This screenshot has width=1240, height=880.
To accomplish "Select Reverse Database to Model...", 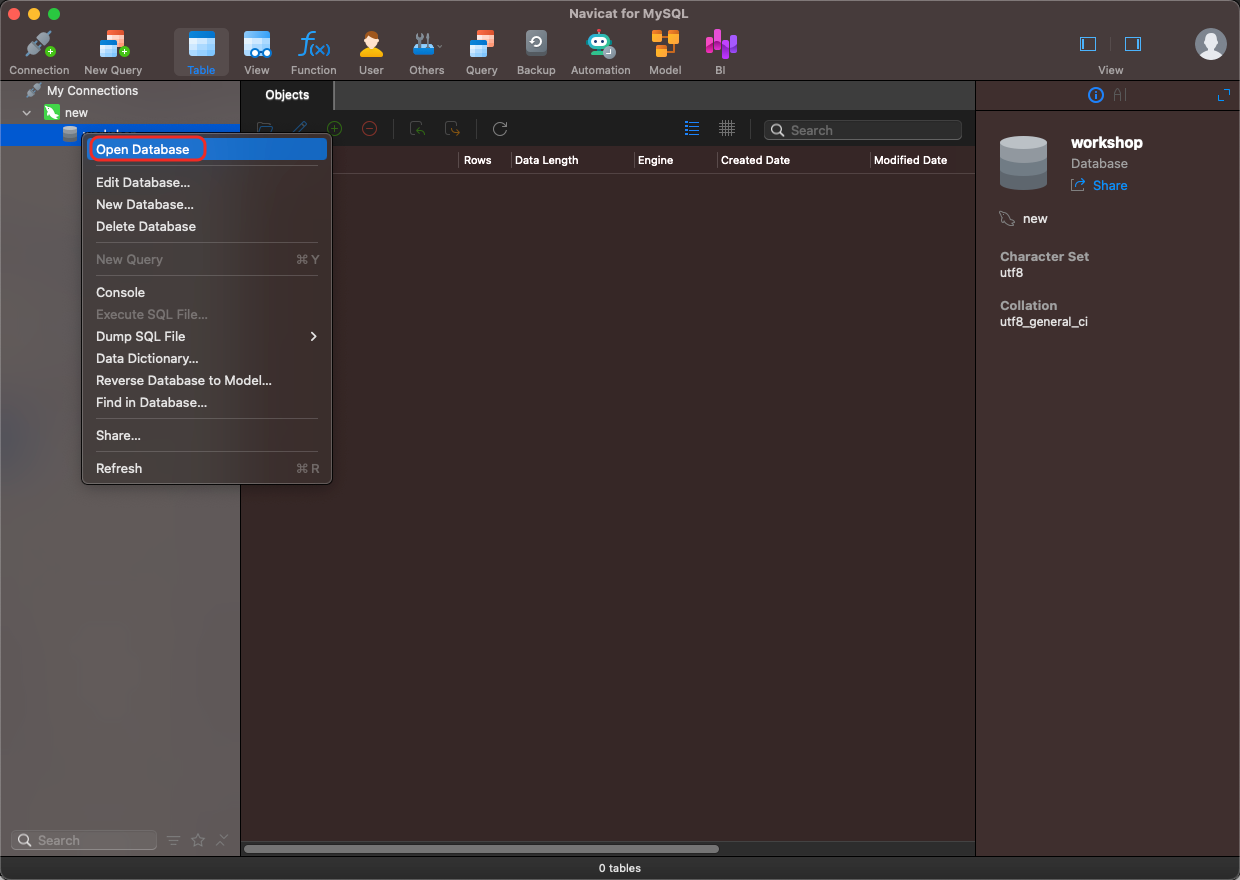I will click(206, 380).
